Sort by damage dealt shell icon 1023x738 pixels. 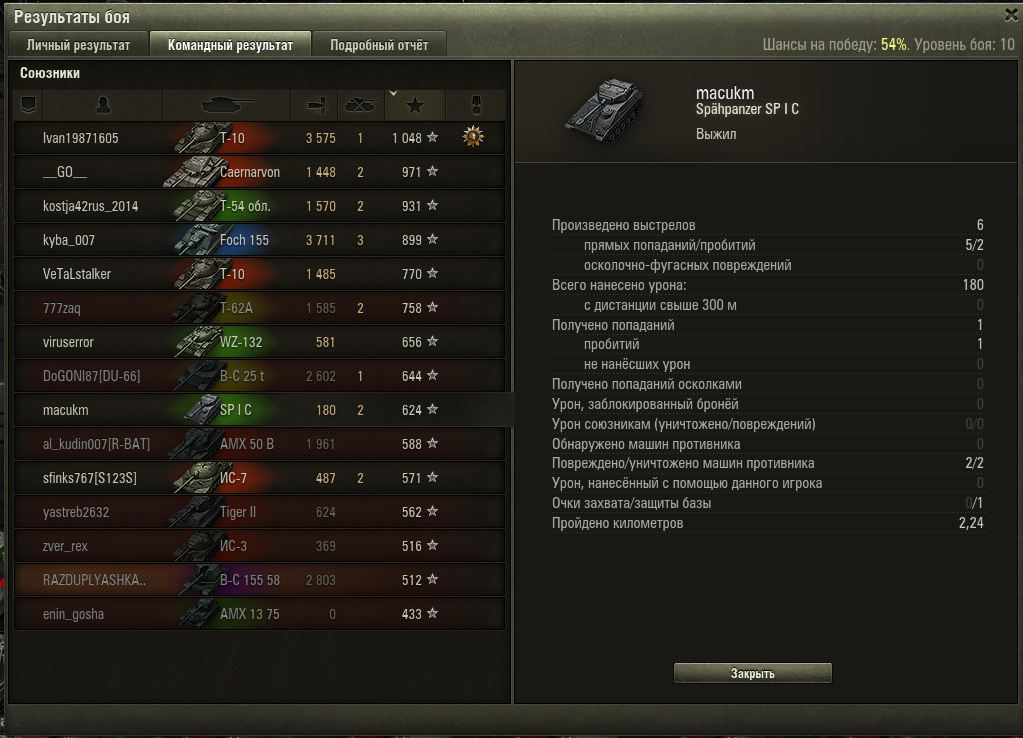[x=314, y=105]
